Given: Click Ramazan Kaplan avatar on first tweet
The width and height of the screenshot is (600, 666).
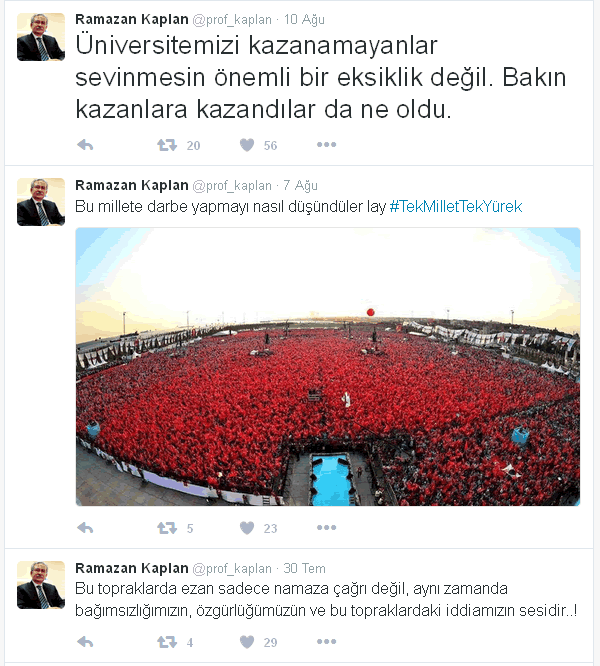Looking at the screenshot, I should click(41, 37).
